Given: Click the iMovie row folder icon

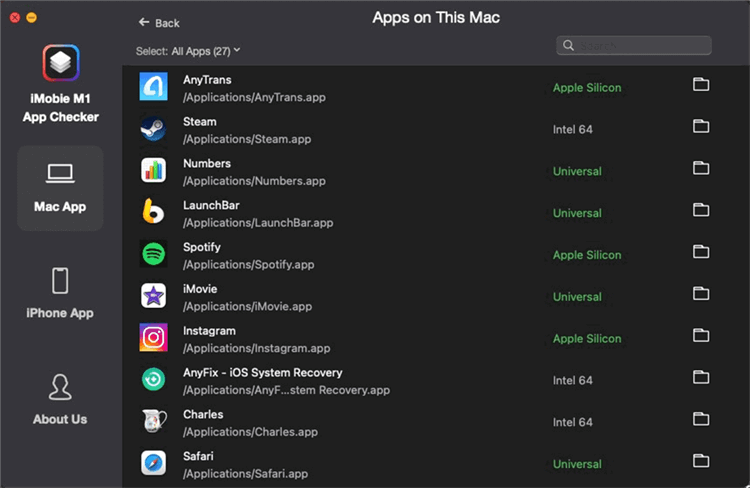Looking at the screenshot, I should point(701,293).
